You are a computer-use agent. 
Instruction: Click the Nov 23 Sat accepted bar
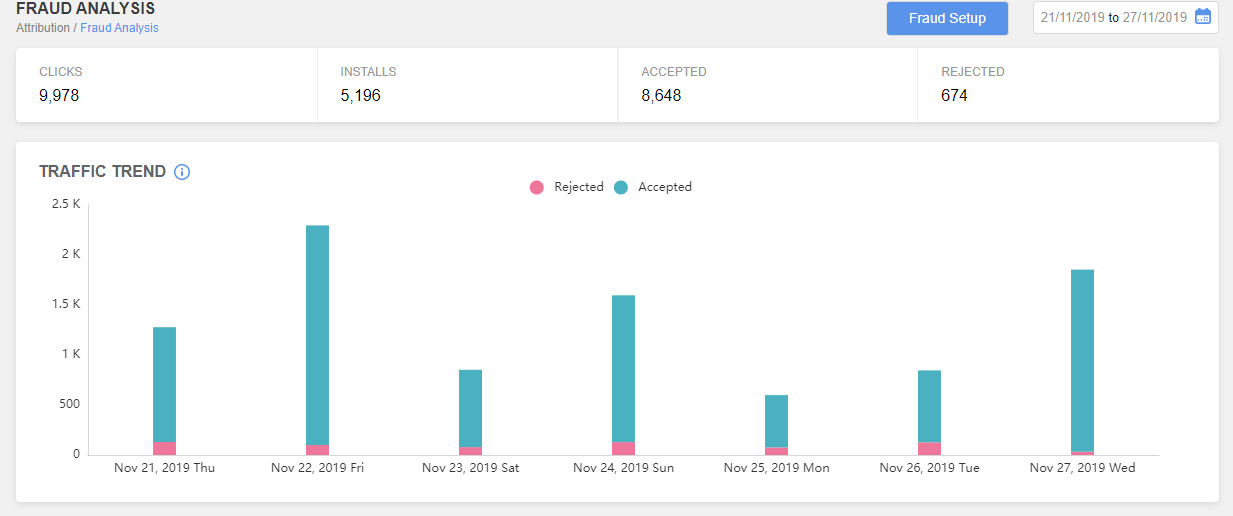pos(470,408)
